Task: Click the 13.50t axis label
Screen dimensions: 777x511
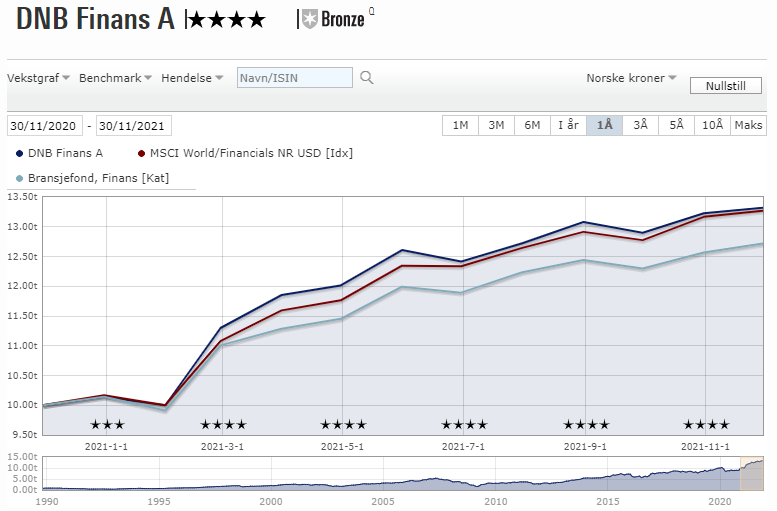Action: tap(22, 197)
